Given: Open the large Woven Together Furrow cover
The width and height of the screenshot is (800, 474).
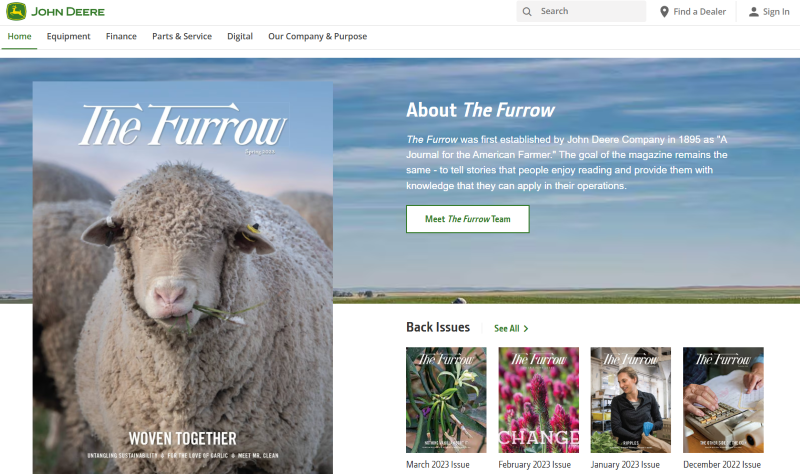Looking at the screenshot, I should (183, 278).
